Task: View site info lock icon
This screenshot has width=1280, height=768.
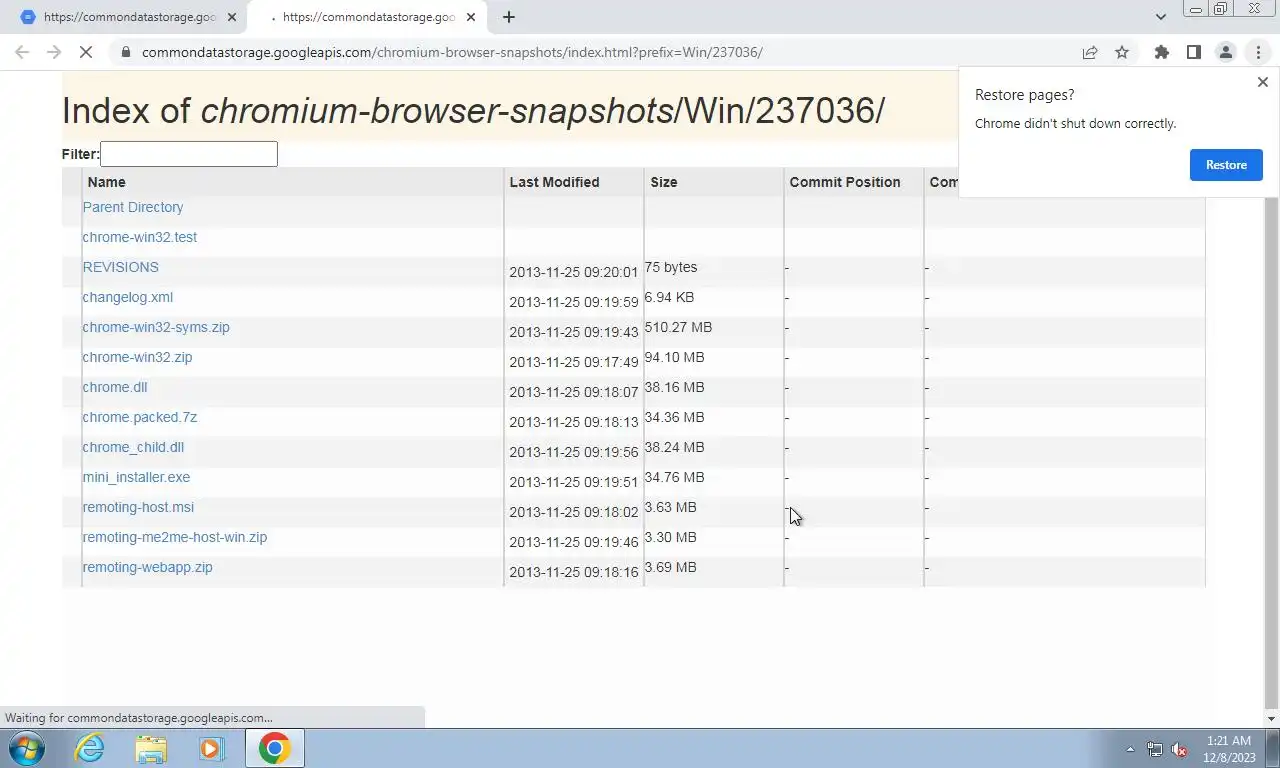Action: pyautogui.click(x=125, y=52)
